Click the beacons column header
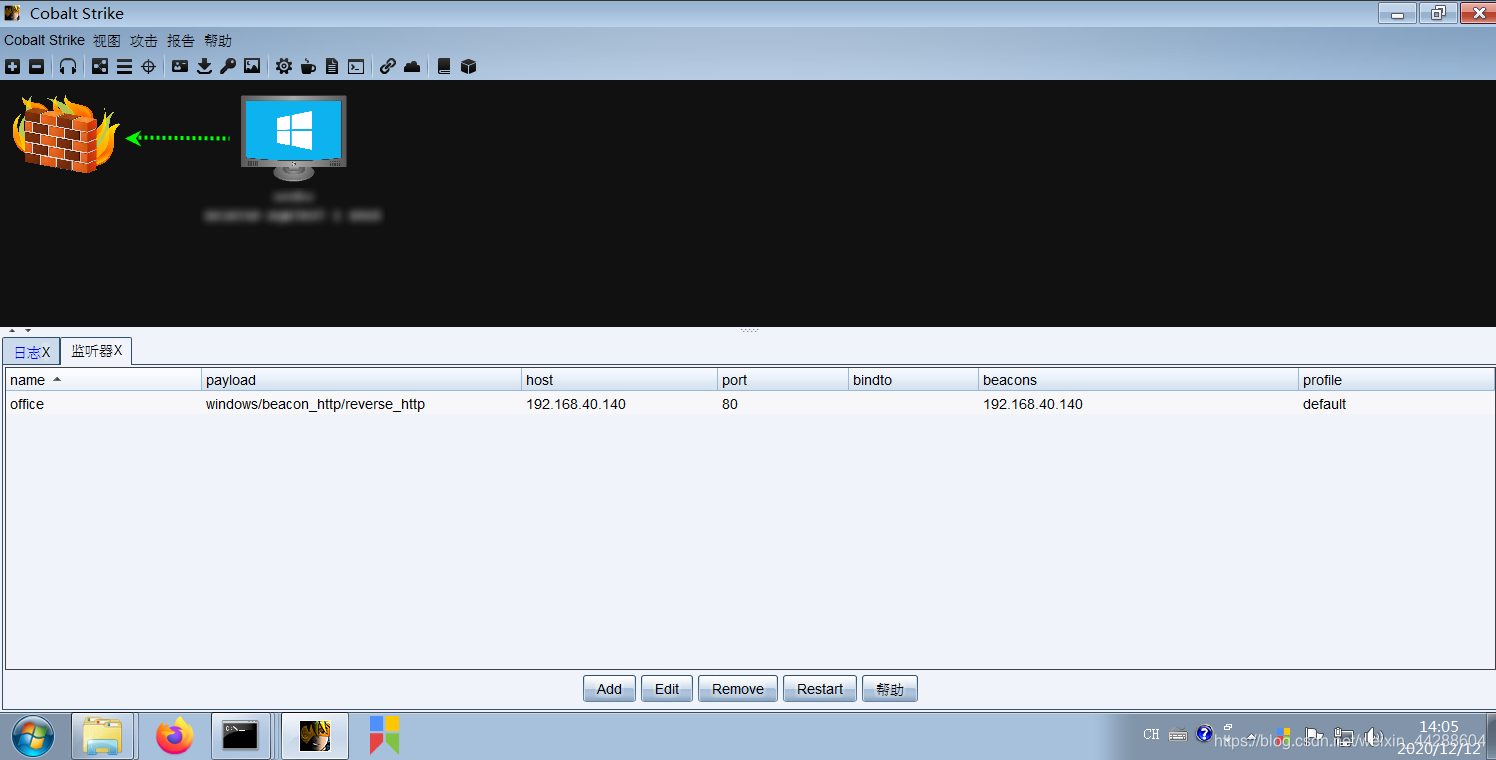The width and height of the screenshot is (1496, 760). [1138, 380]
